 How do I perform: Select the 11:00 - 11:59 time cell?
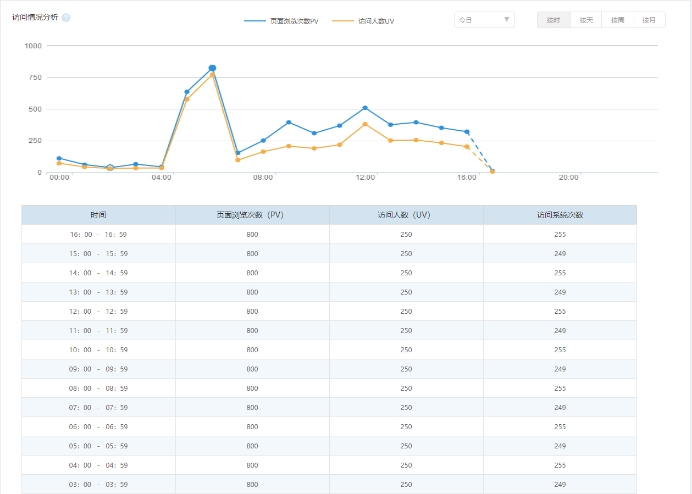pos(98,330)
